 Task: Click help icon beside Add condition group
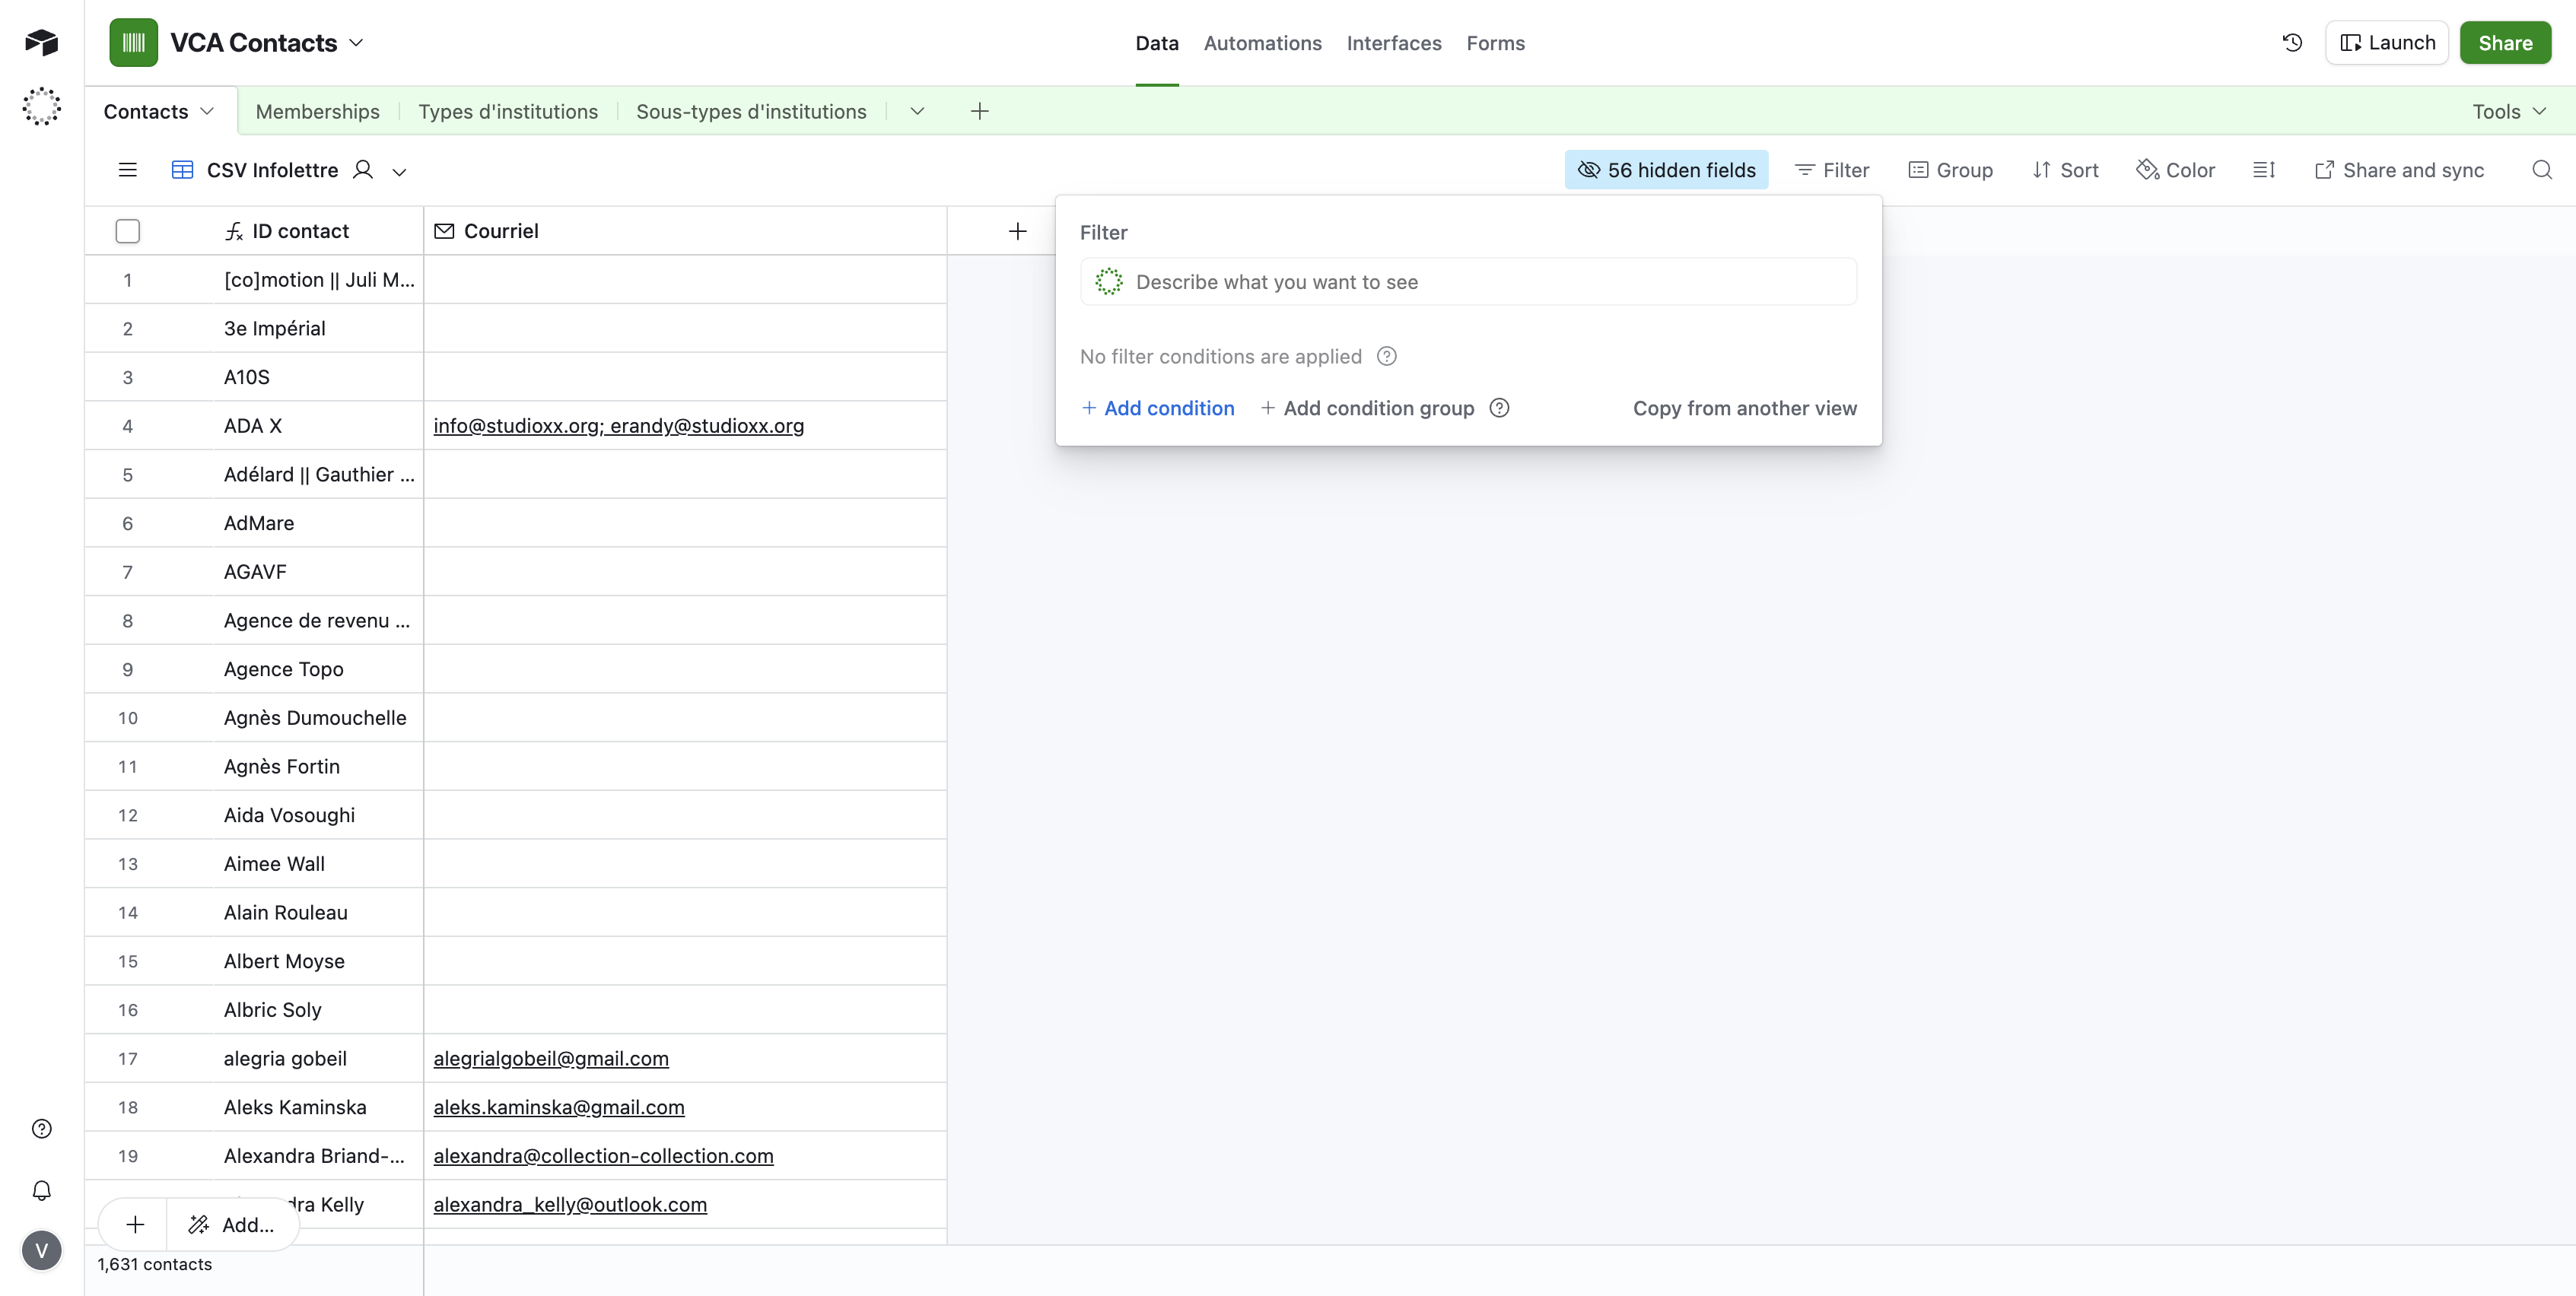[1499, 408]
